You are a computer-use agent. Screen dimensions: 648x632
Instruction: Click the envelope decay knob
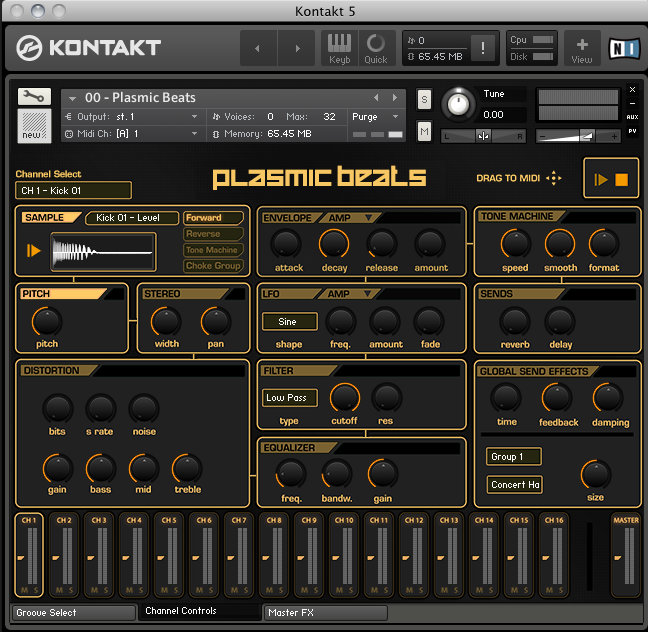click(334, 244)
